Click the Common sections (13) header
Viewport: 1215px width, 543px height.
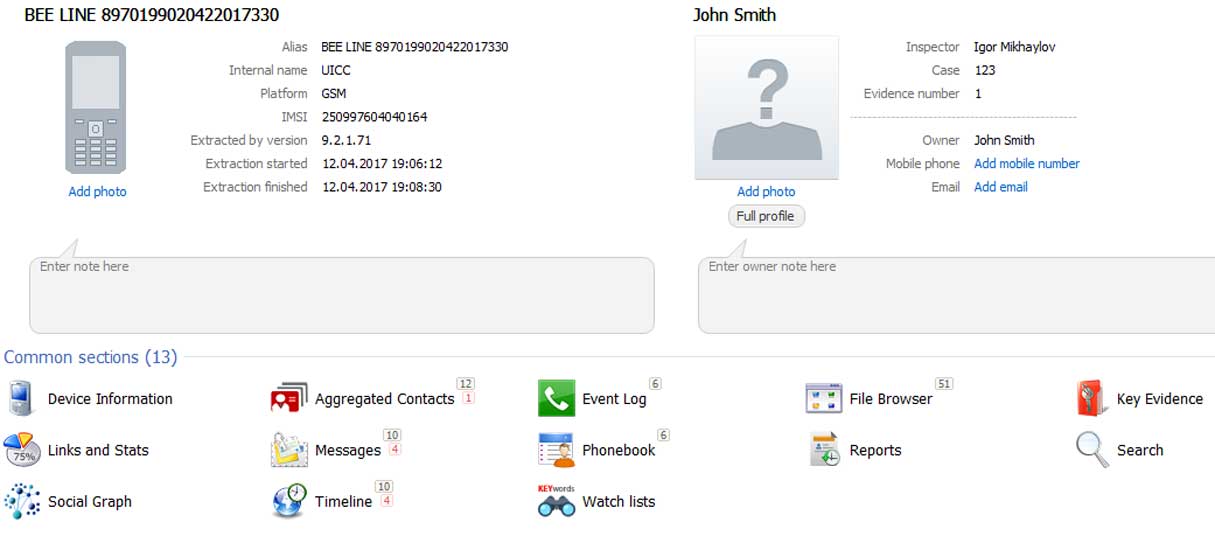point(90,357)
